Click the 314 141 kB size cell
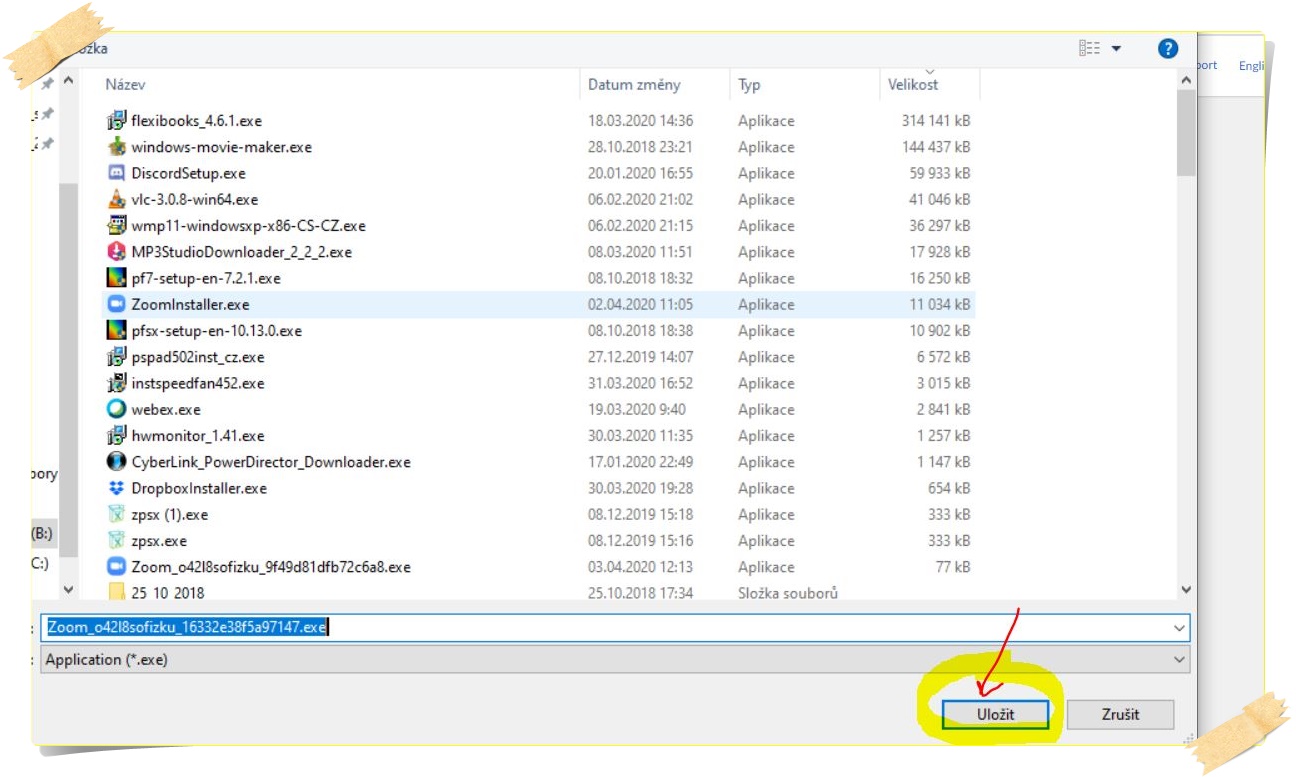 click(x=936, y=121)
